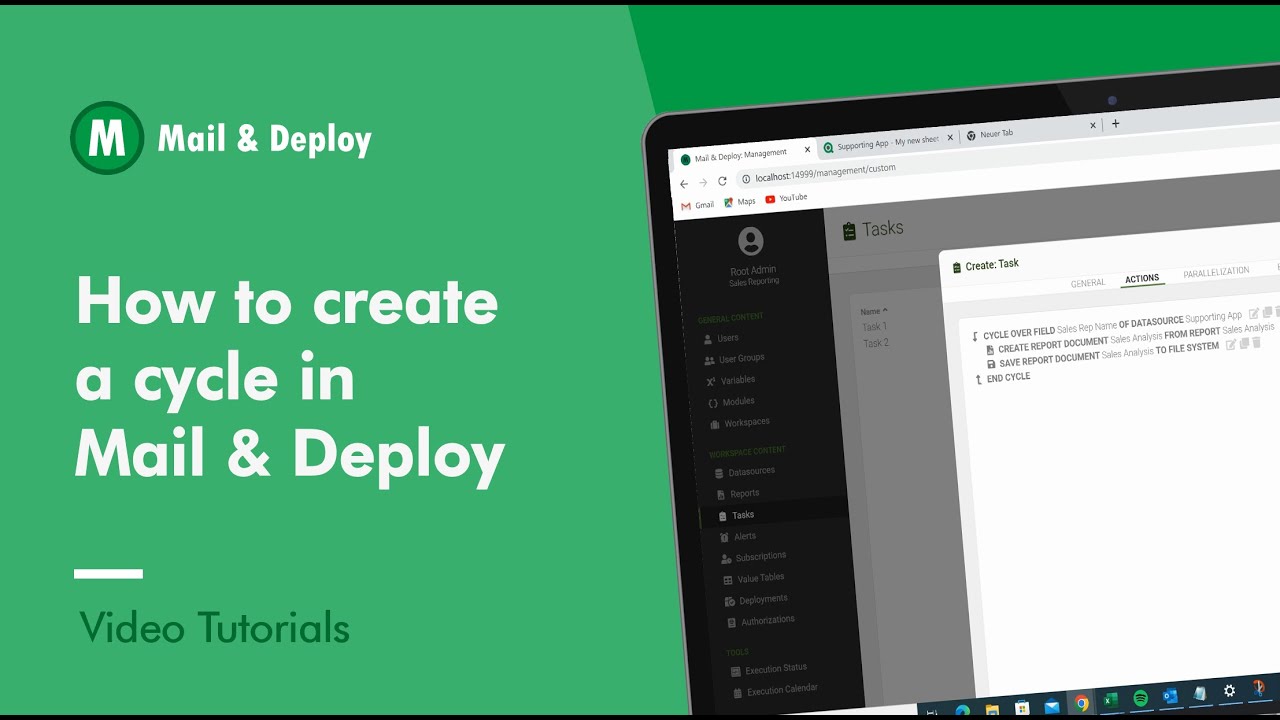Click the Chrome icon in the taskbar
This screenshot has width=1280, height=720.
[x=1081, y=703]
